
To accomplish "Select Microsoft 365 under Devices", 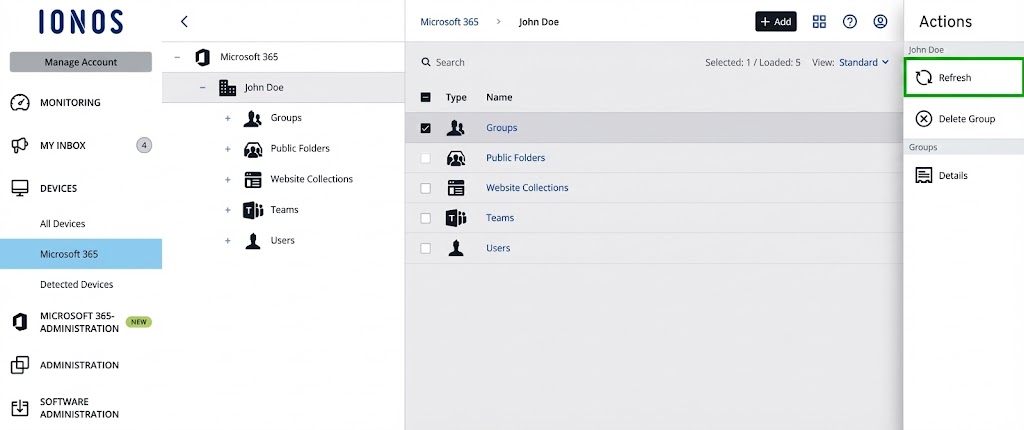I will (x=81, y=254).
